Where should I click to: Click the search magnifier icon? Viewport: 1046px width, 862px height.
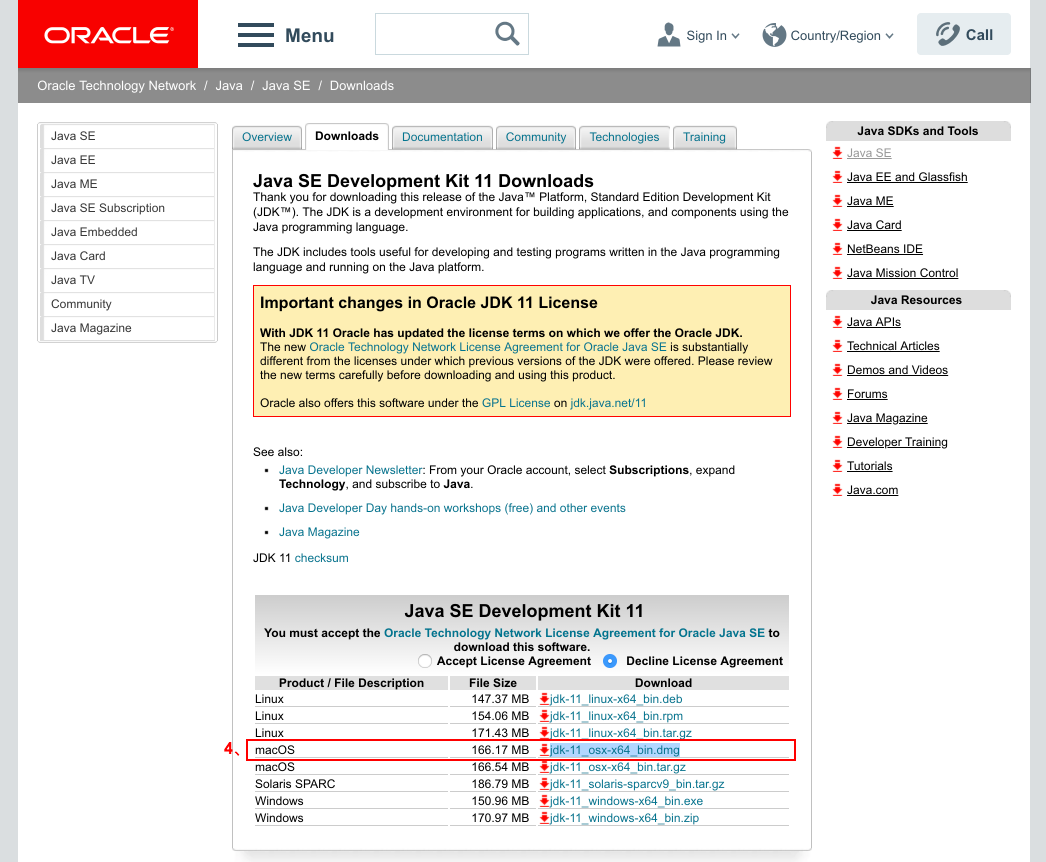point(507,33)
